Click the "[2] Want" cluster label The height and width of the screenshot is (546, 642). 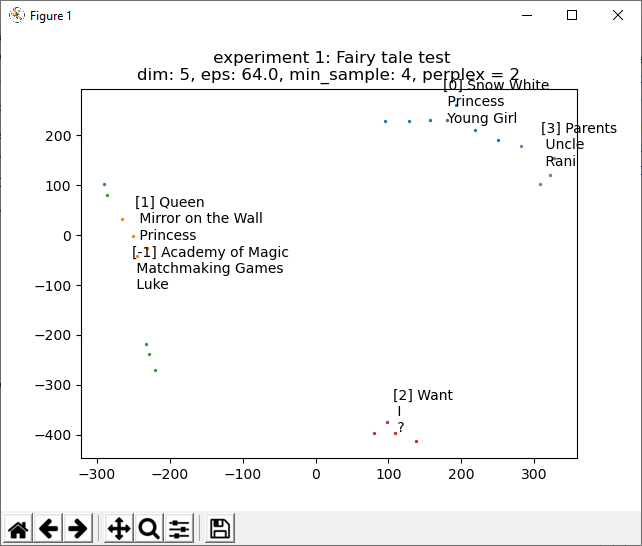pos(422,395)
